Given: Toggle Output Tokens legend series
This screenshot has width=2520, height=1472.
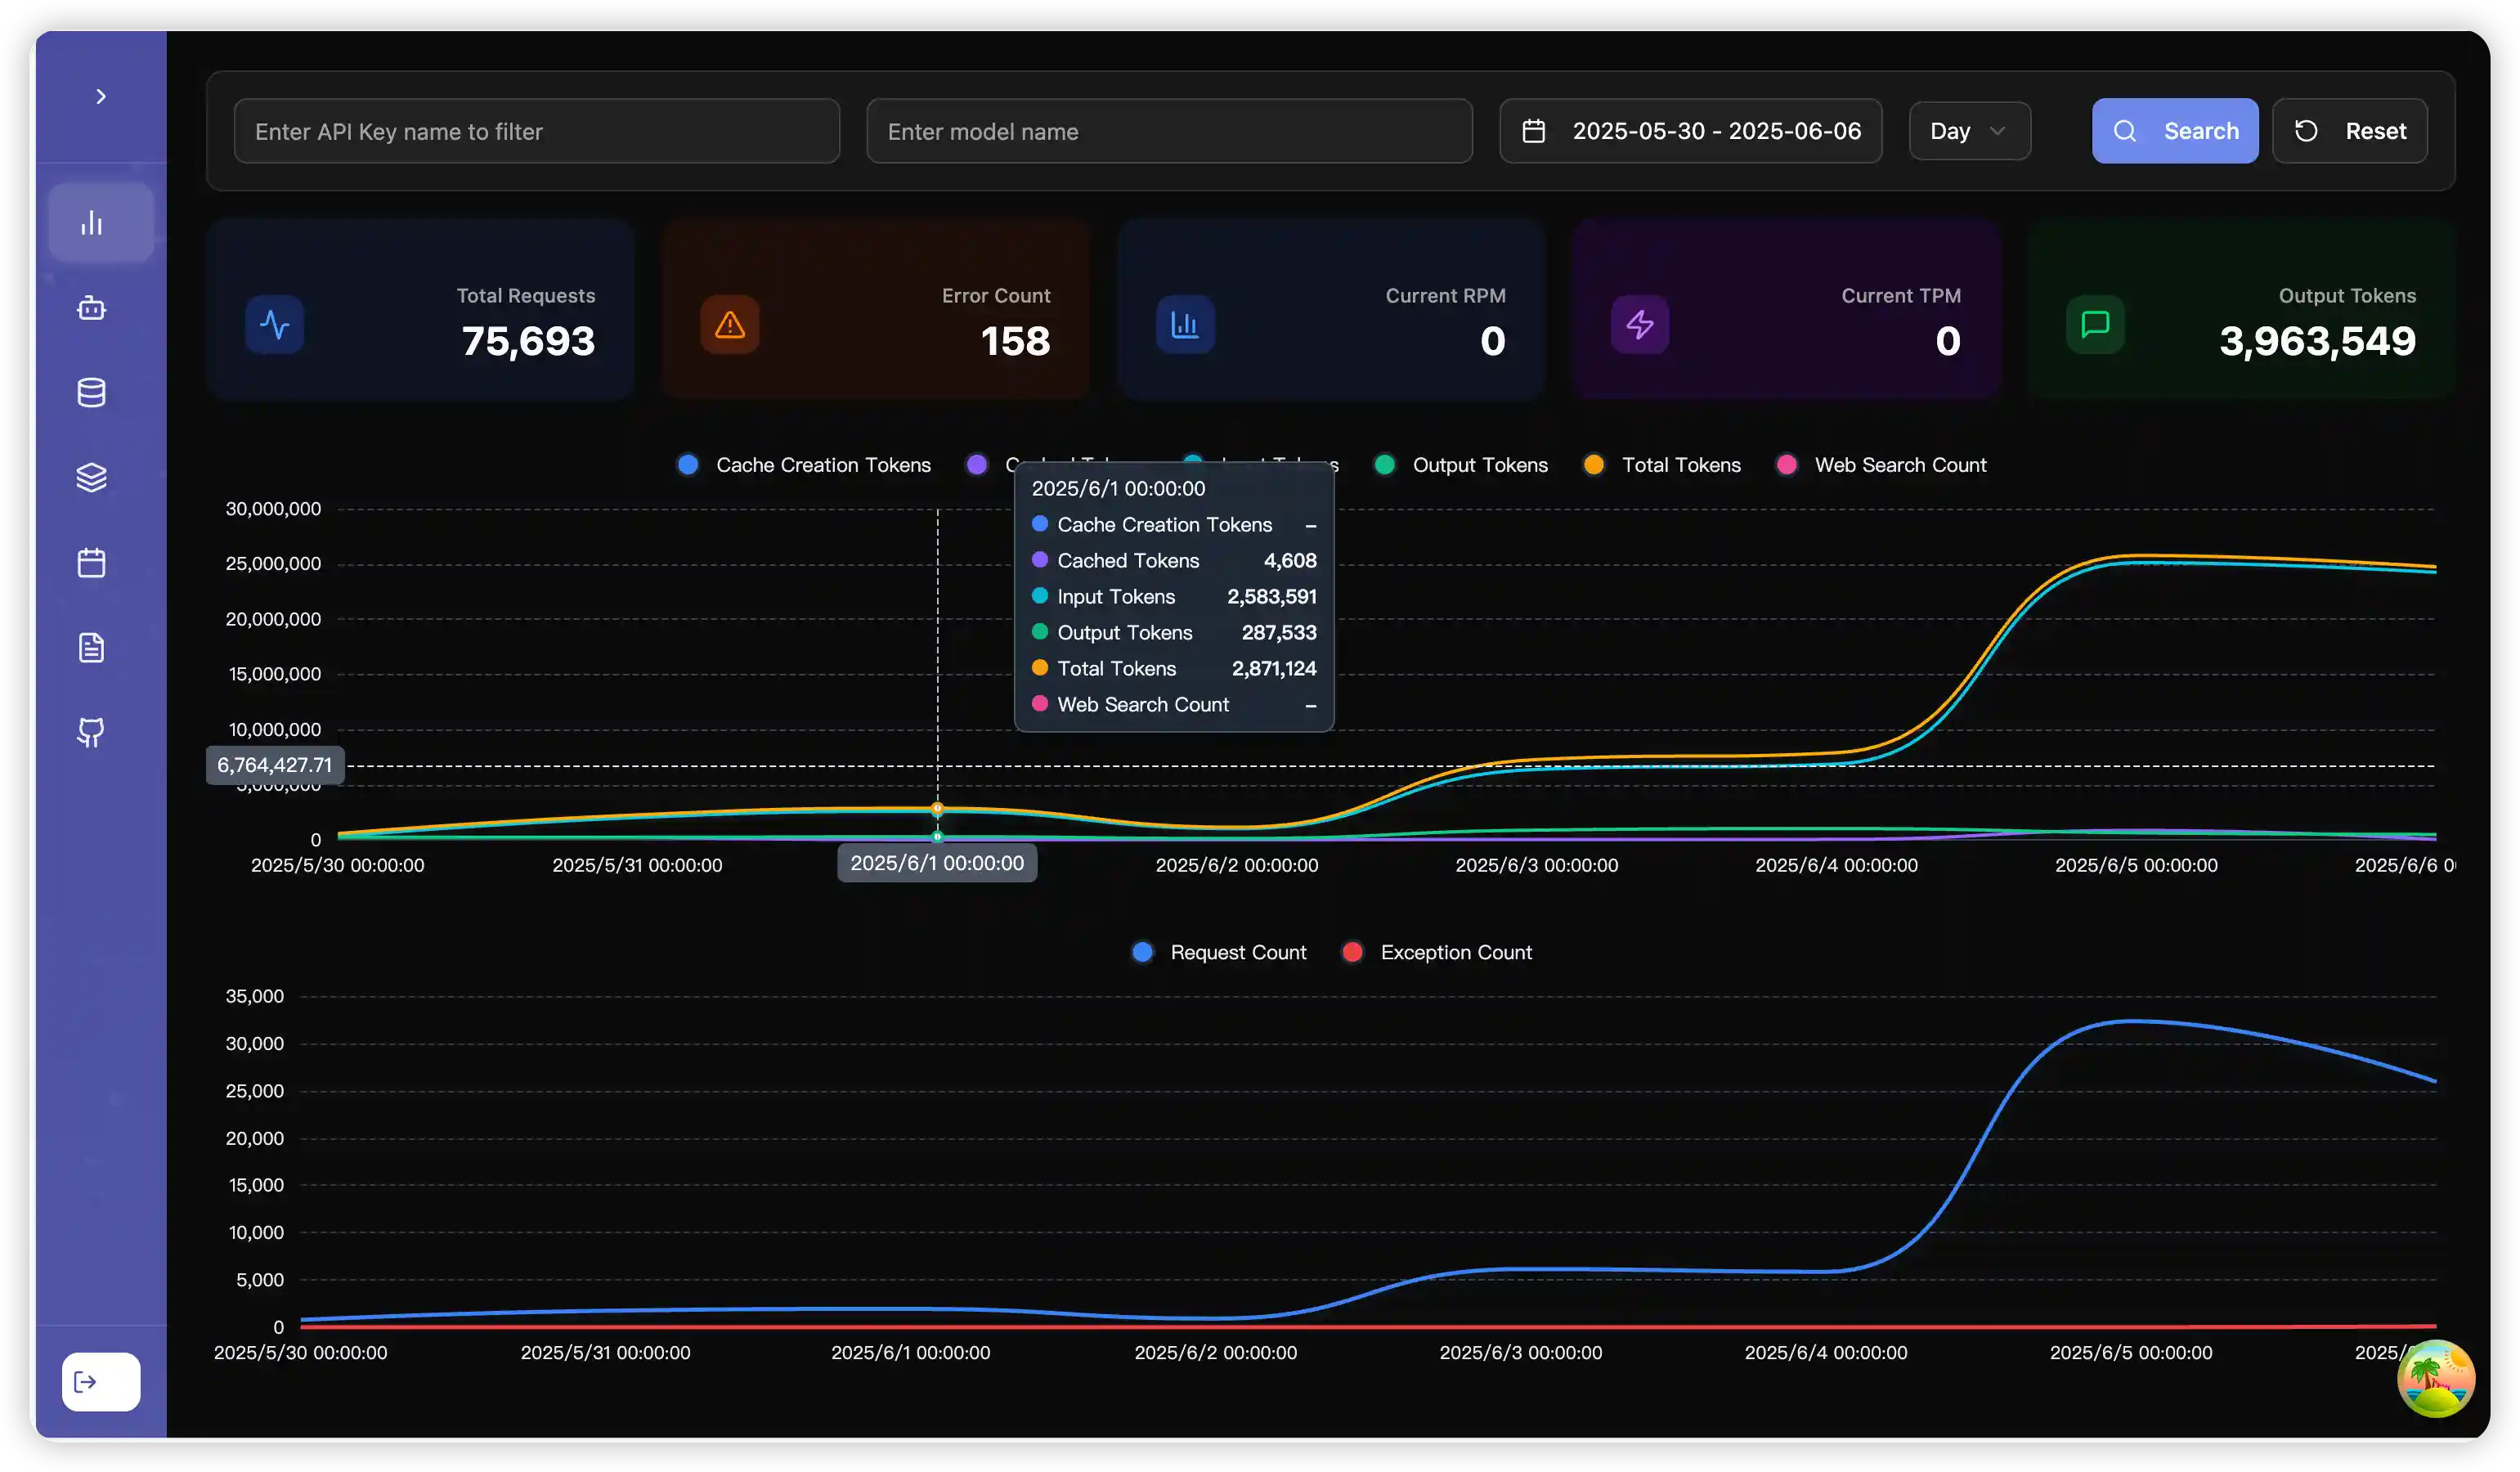Looking at the screenshot, I should [1479, 465].
